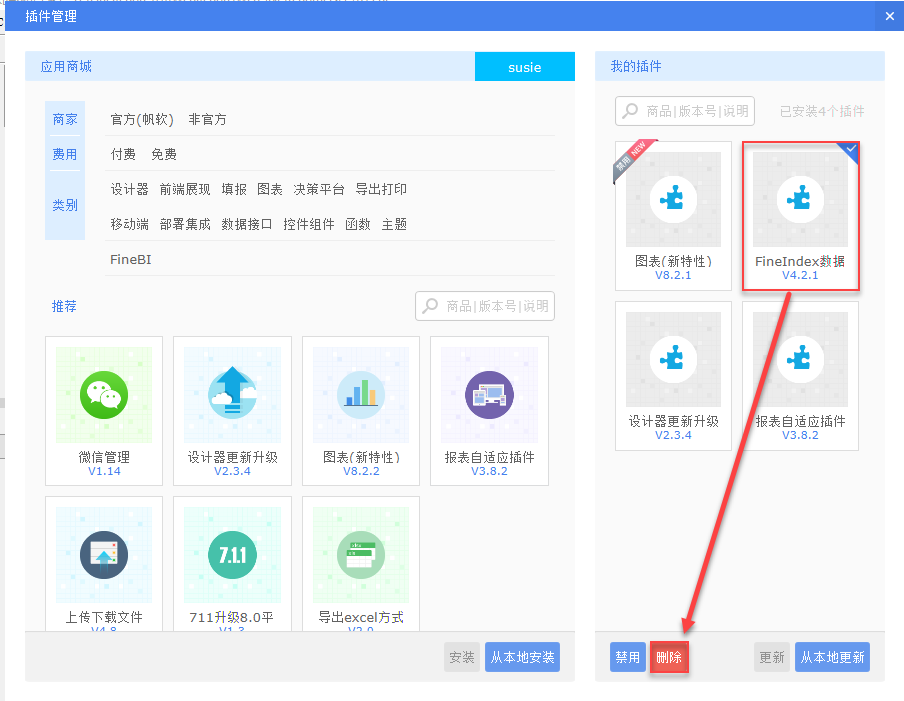Select the 前端展现 category
Image resolution: width=904 pixels, height=701 pixels.
point(185,189)
